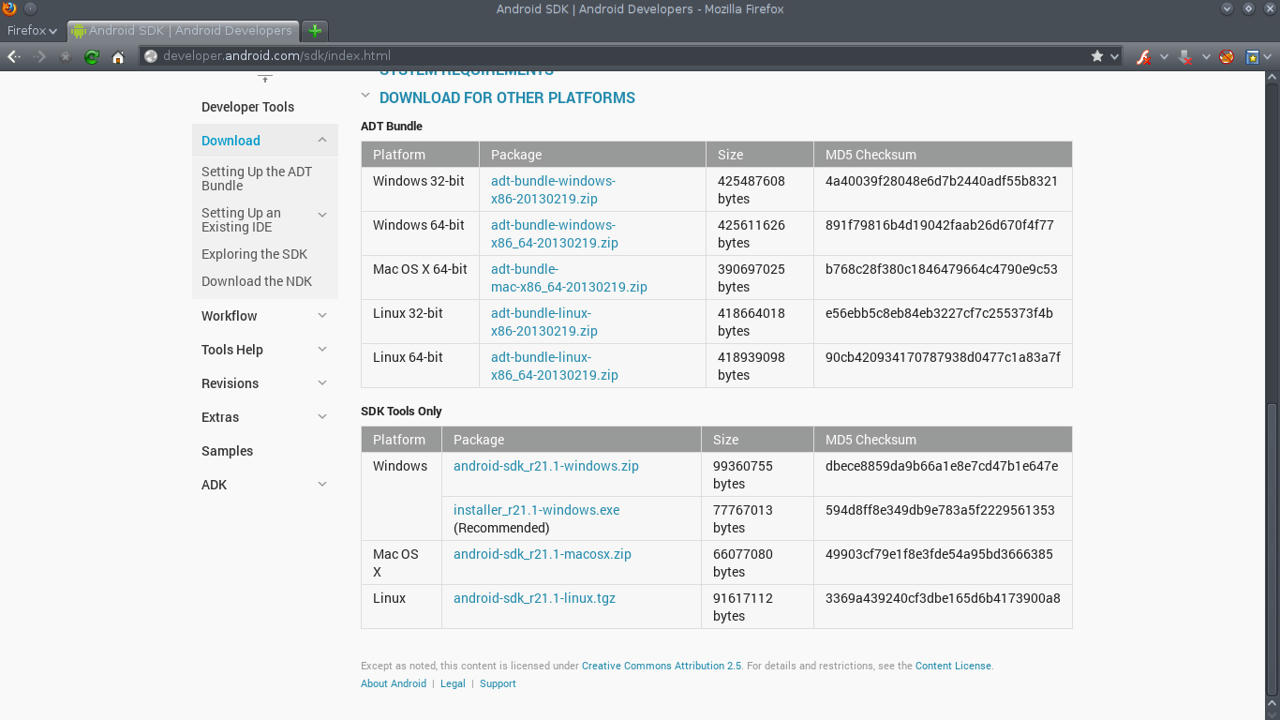Open Exploring the SDK page
The width and height of the screenshot is (1280, 720).
pos(254,254)
